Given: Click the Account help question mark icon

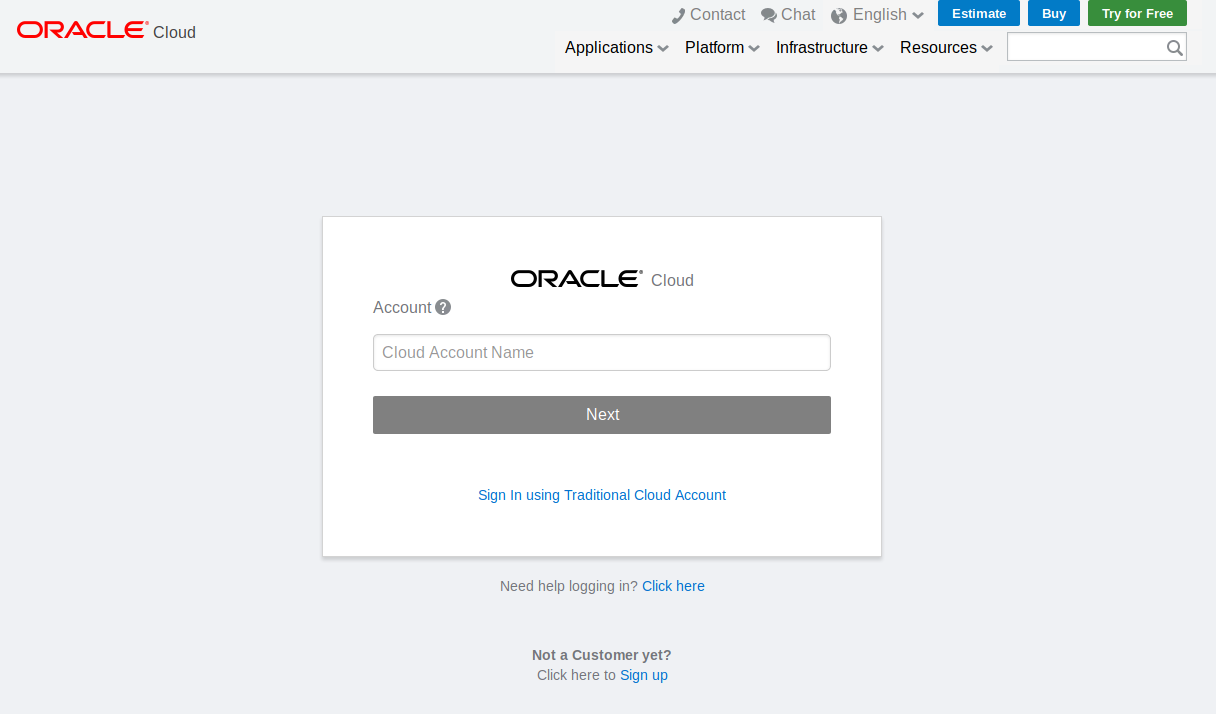Looking at the screenshot, I should [x=443, y=307].
